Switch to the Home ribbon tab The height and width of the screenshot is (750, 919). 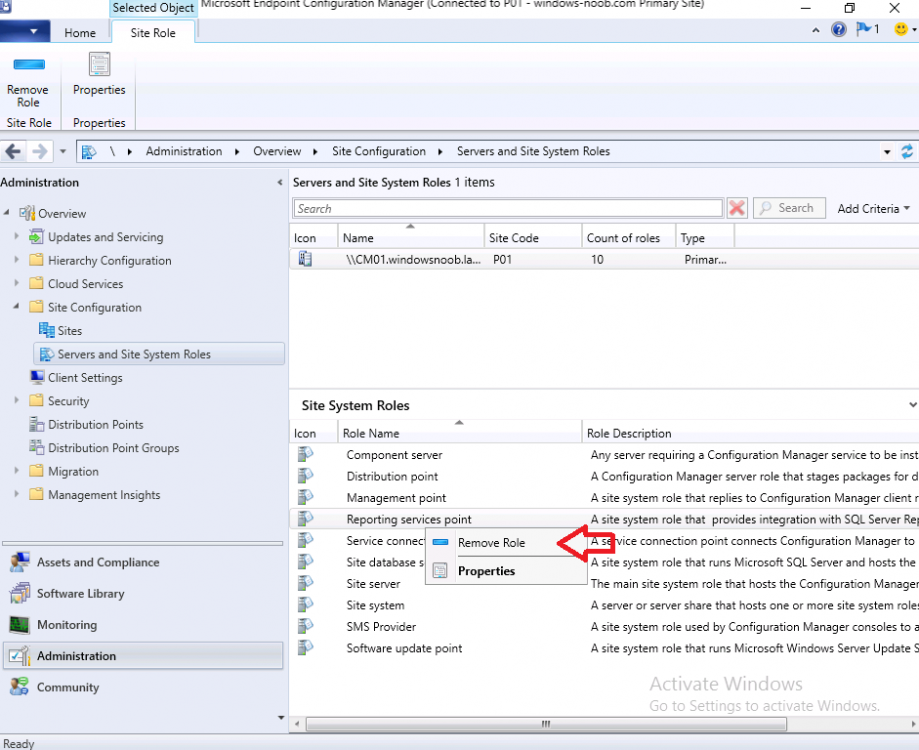pos(80,33)
